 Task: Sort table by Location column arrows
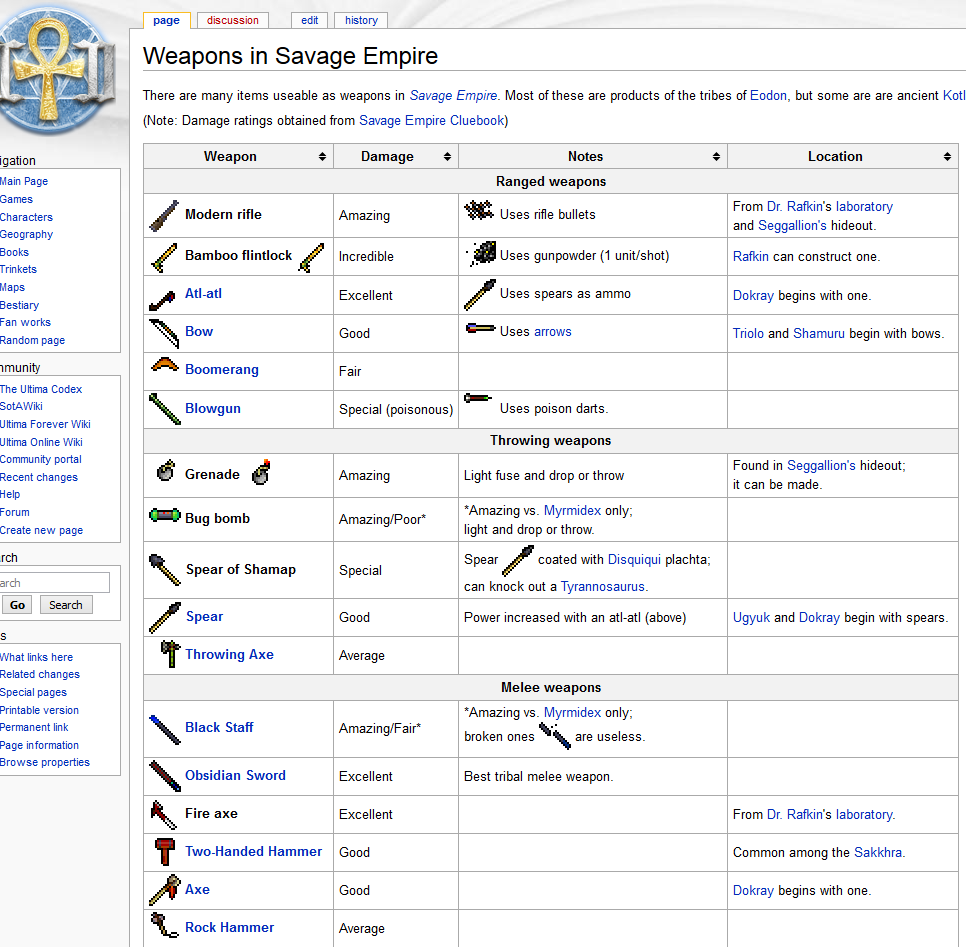947,156
